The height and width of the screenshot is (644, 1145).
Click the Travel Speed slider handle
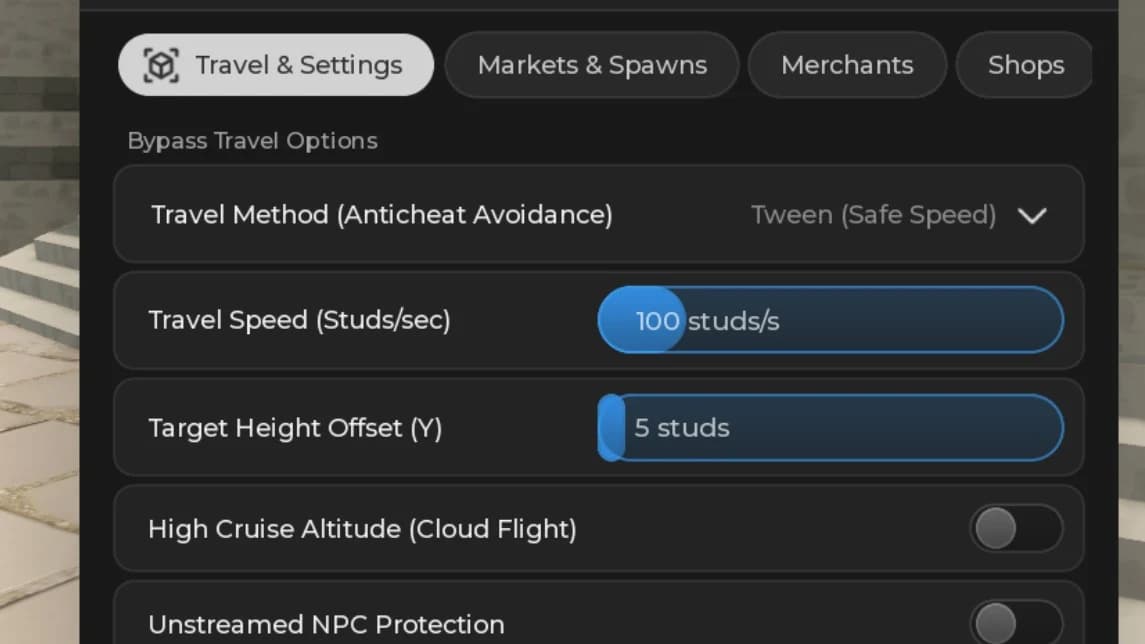(642, 320)
